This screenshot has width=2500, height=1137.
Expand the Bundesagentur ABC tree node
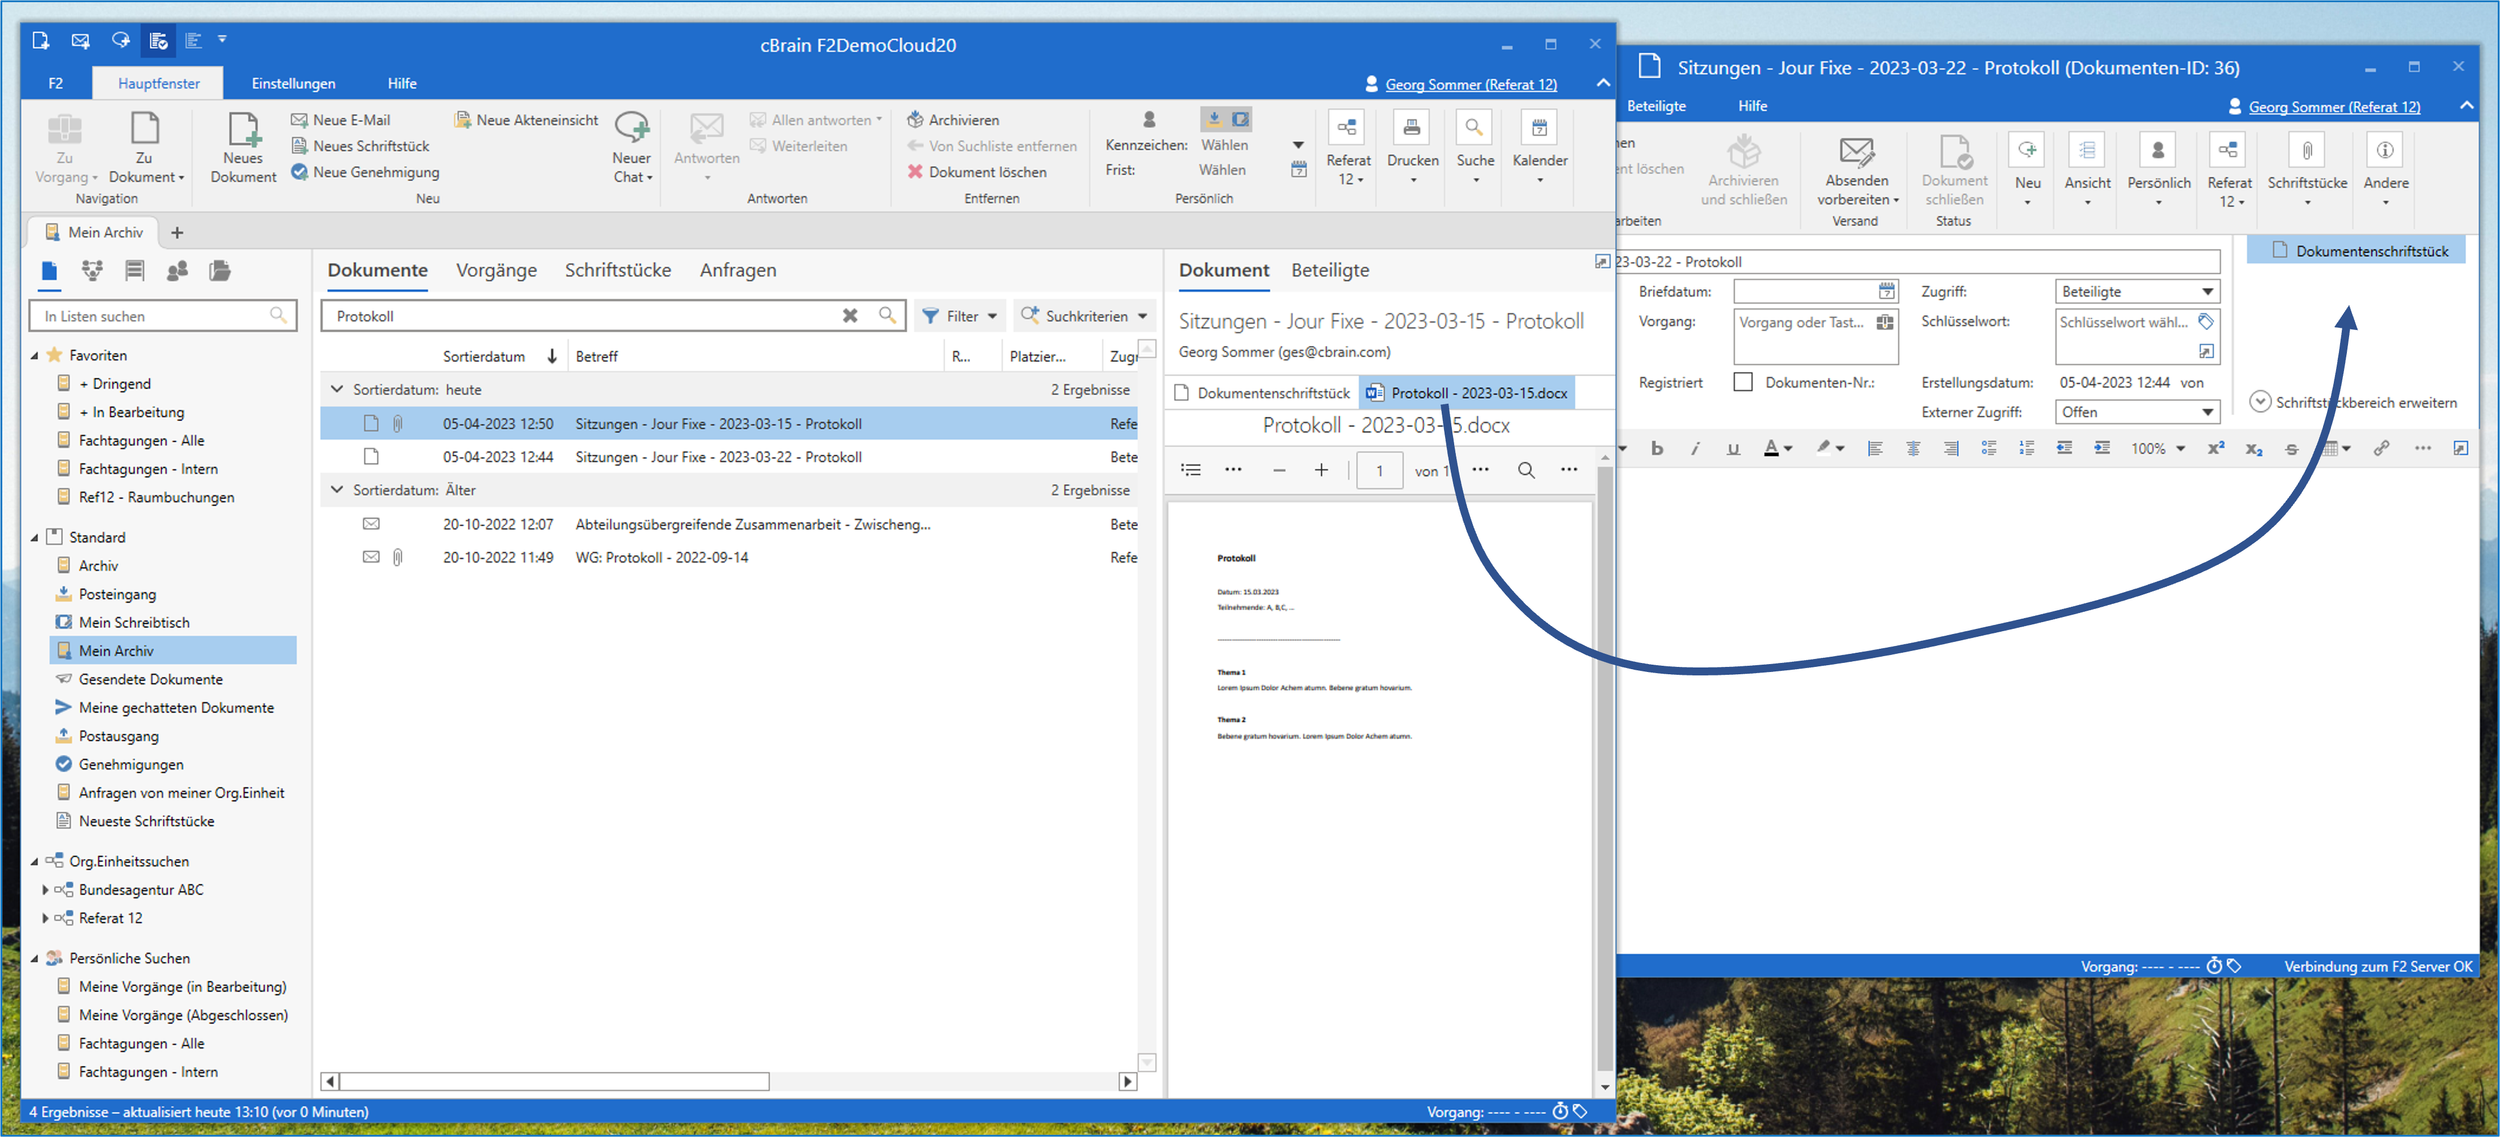pos(45,889)
